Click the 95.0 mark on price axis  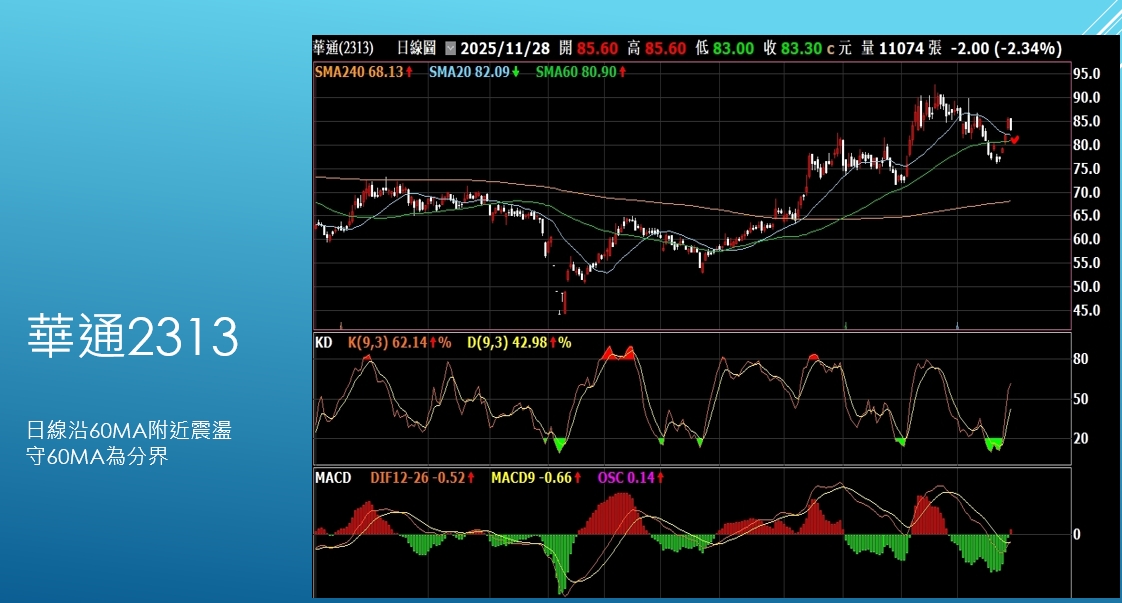tap(1086, 74)
